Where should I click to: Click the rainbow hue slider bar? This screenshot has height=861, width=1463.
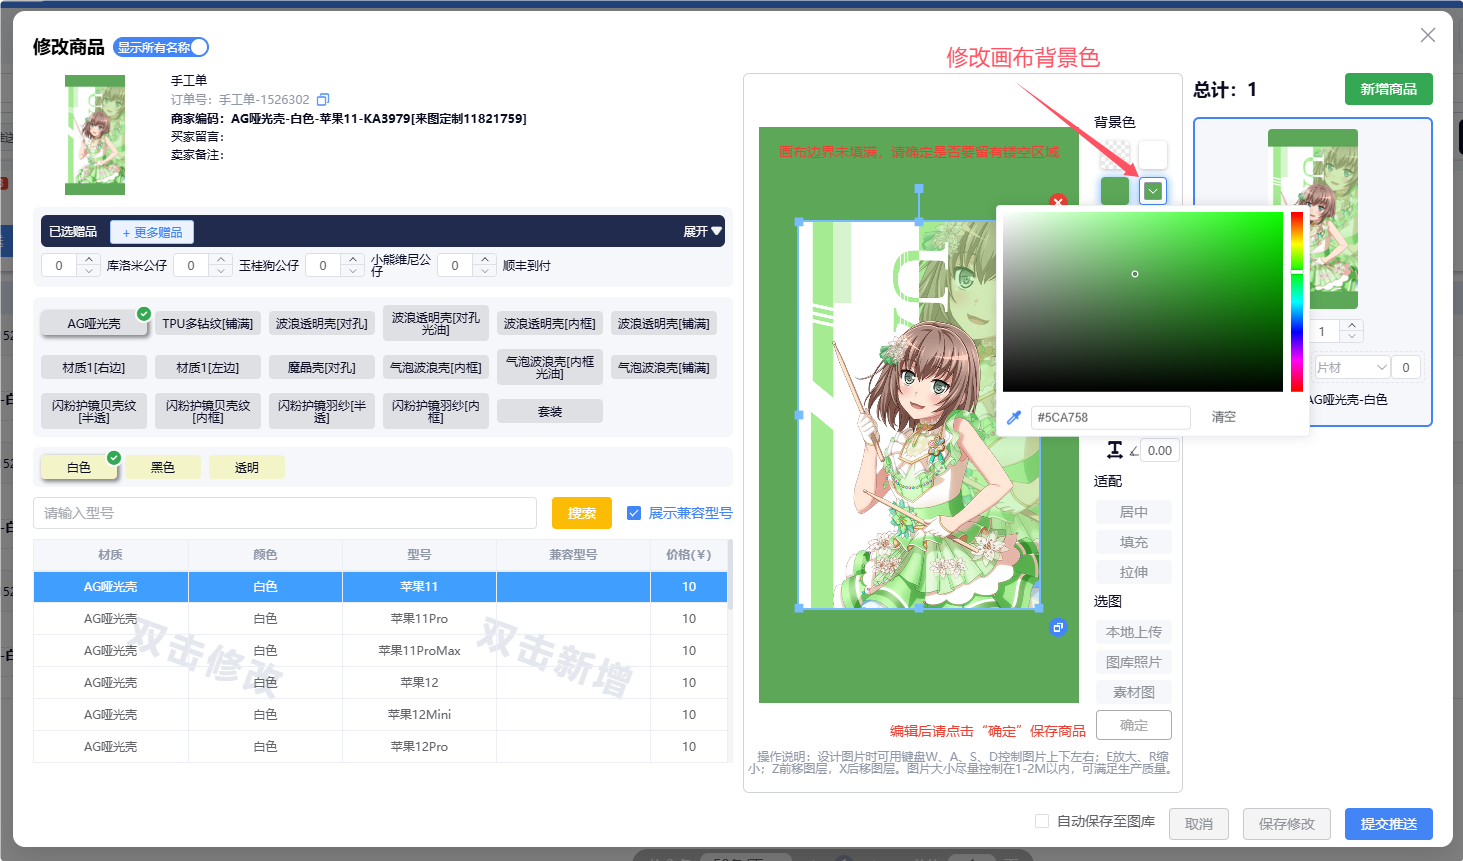tap(1297, 302)
